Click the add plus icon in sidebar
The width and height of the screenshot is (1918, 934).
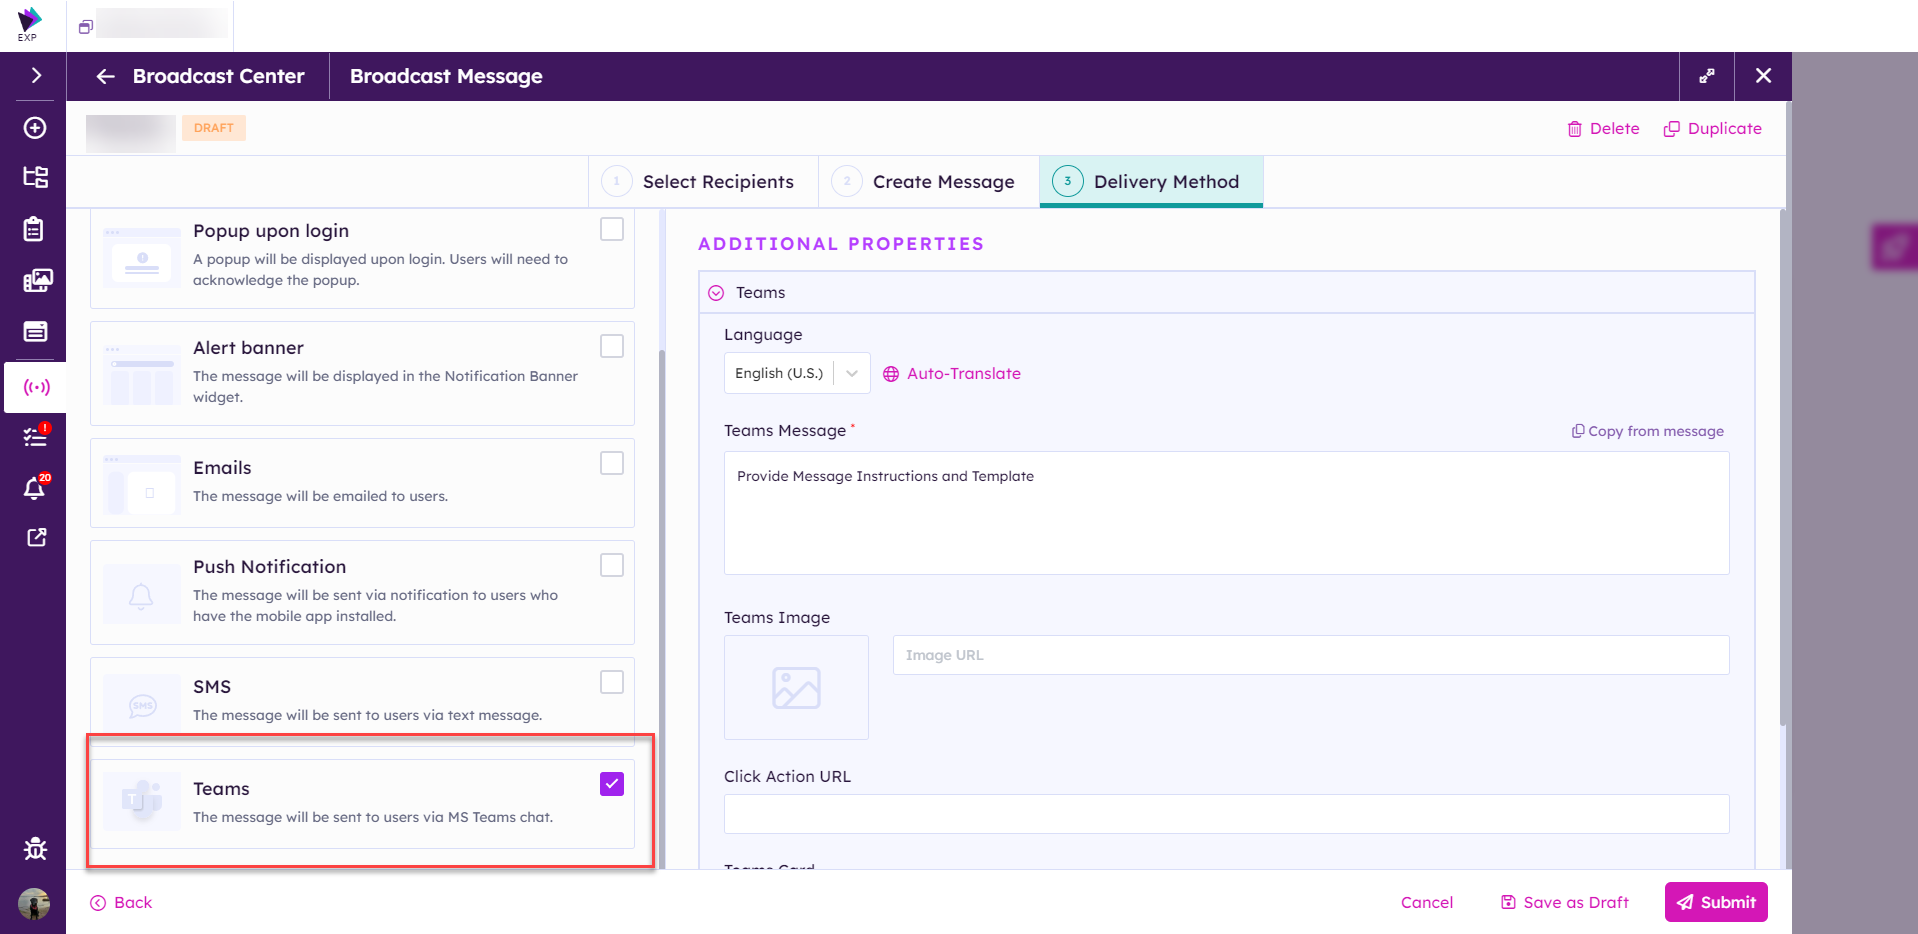point(35,128)
